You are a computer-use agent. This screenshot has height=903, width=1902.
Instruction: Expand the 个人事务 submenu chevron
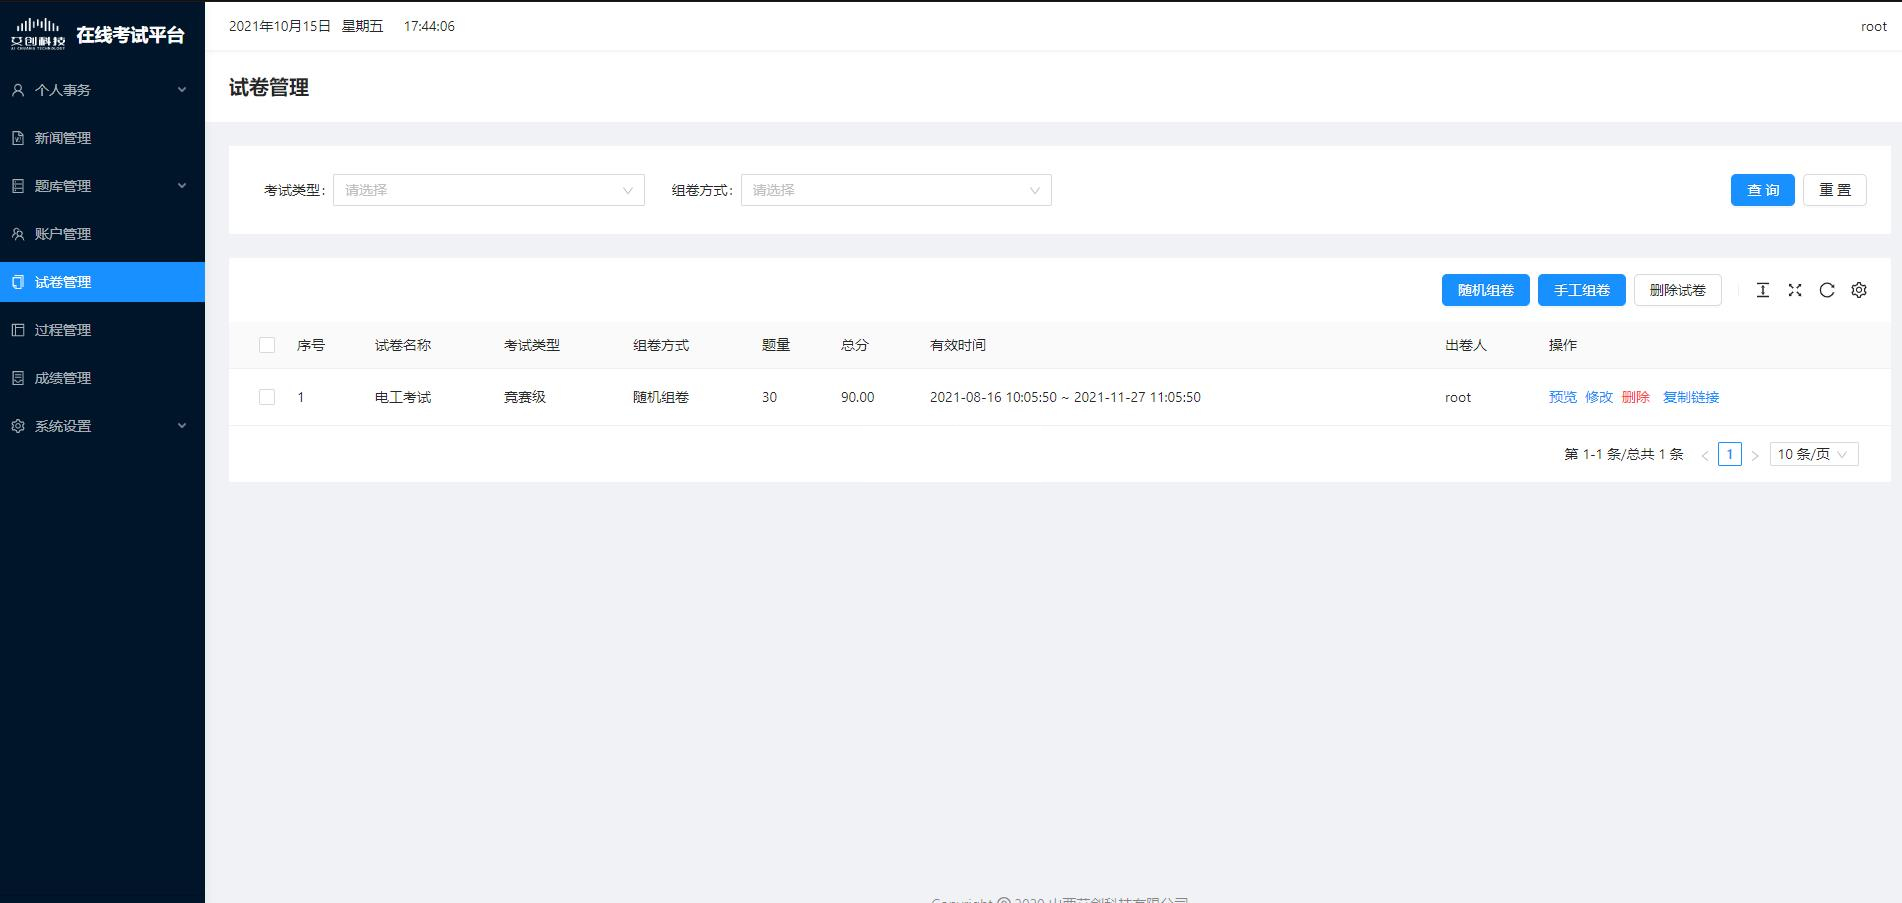[182, 90]
